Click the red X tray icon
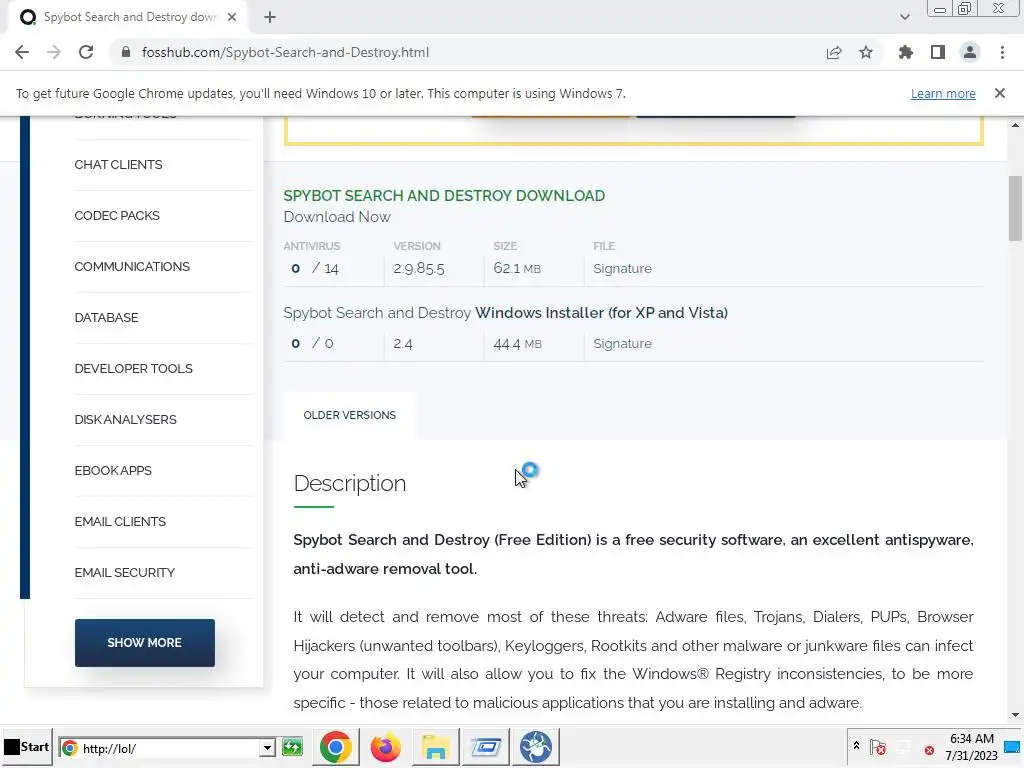 tap(929, 750)
